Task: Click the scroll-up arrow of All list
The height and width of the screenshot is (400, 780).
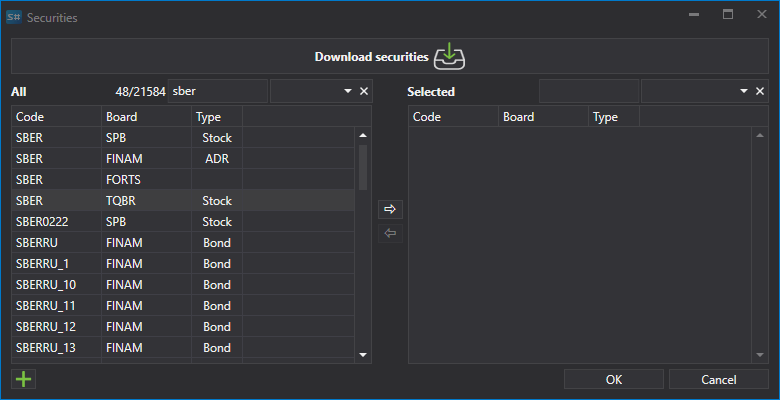Action: (x=363, y=135)
